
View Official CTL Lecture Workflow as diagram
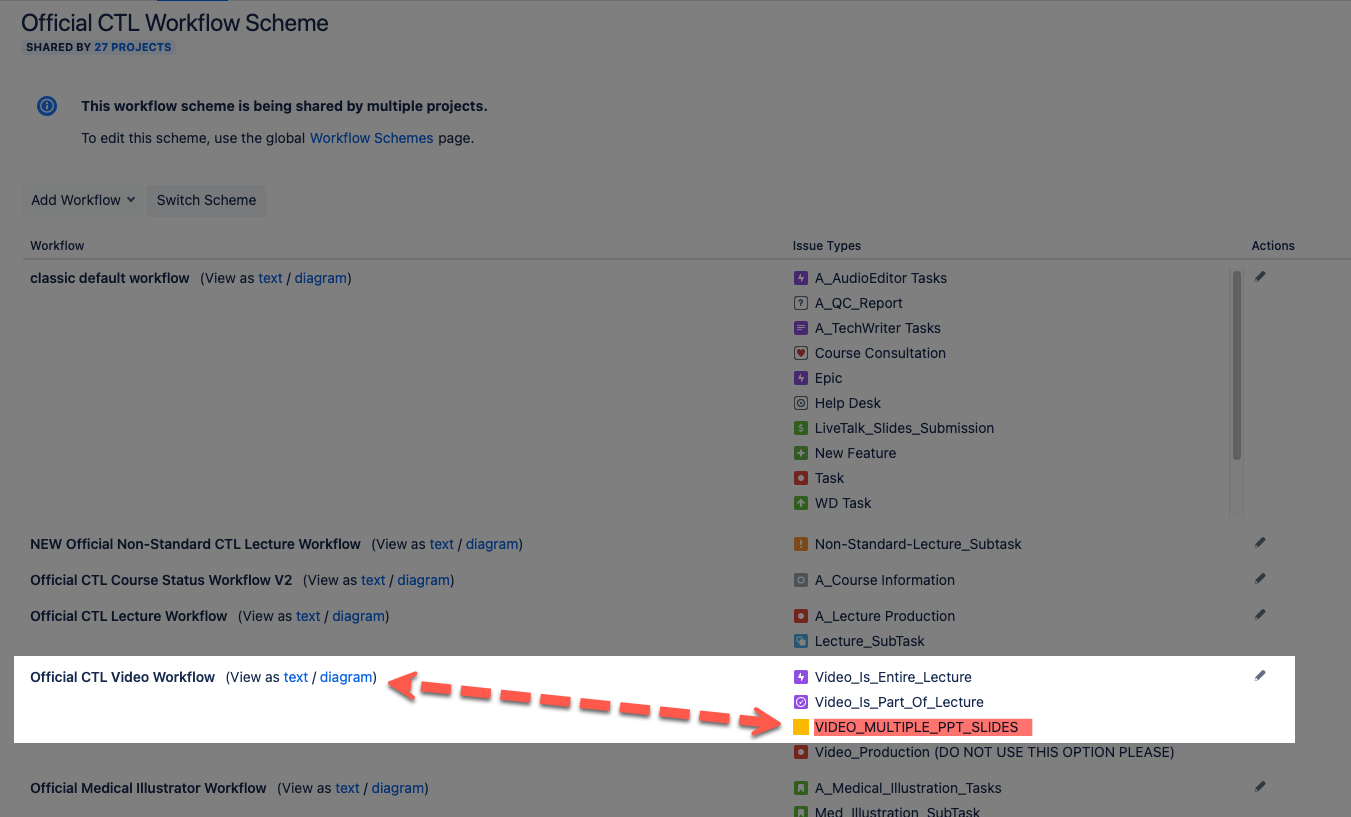(x=359, y=616)
